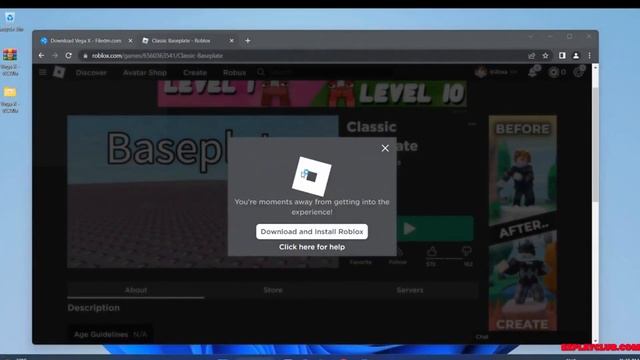Open the Roblox hamburger navigation menu
Image resolution: width=640 pixels, height=360 pixels.
(43, 72)
